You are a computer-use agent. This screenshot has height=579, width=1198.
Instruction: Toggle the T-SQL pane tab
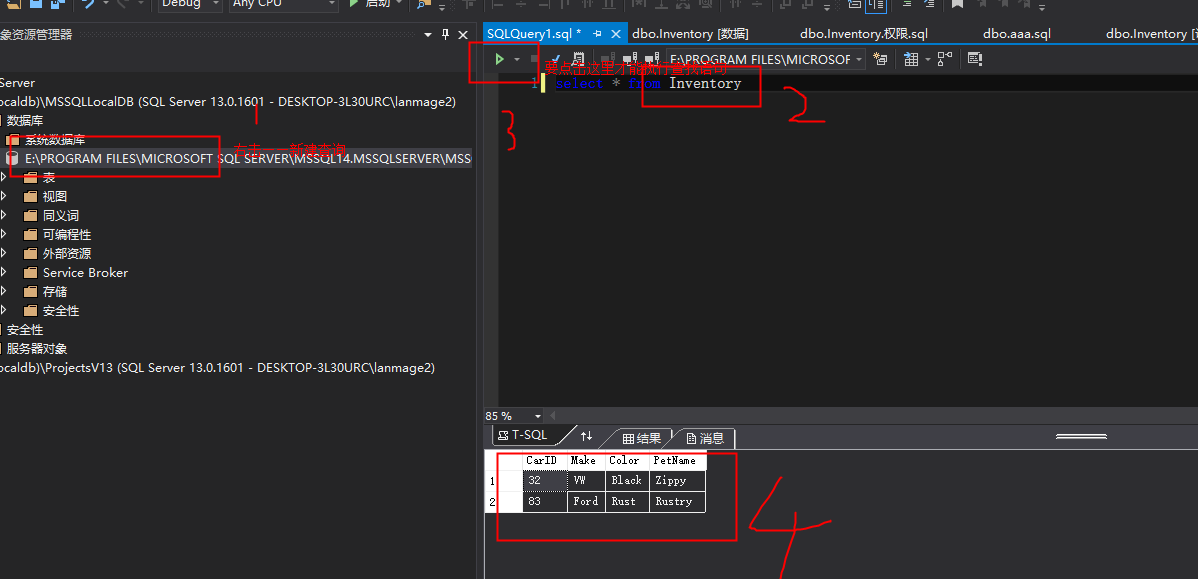[524, 434]
